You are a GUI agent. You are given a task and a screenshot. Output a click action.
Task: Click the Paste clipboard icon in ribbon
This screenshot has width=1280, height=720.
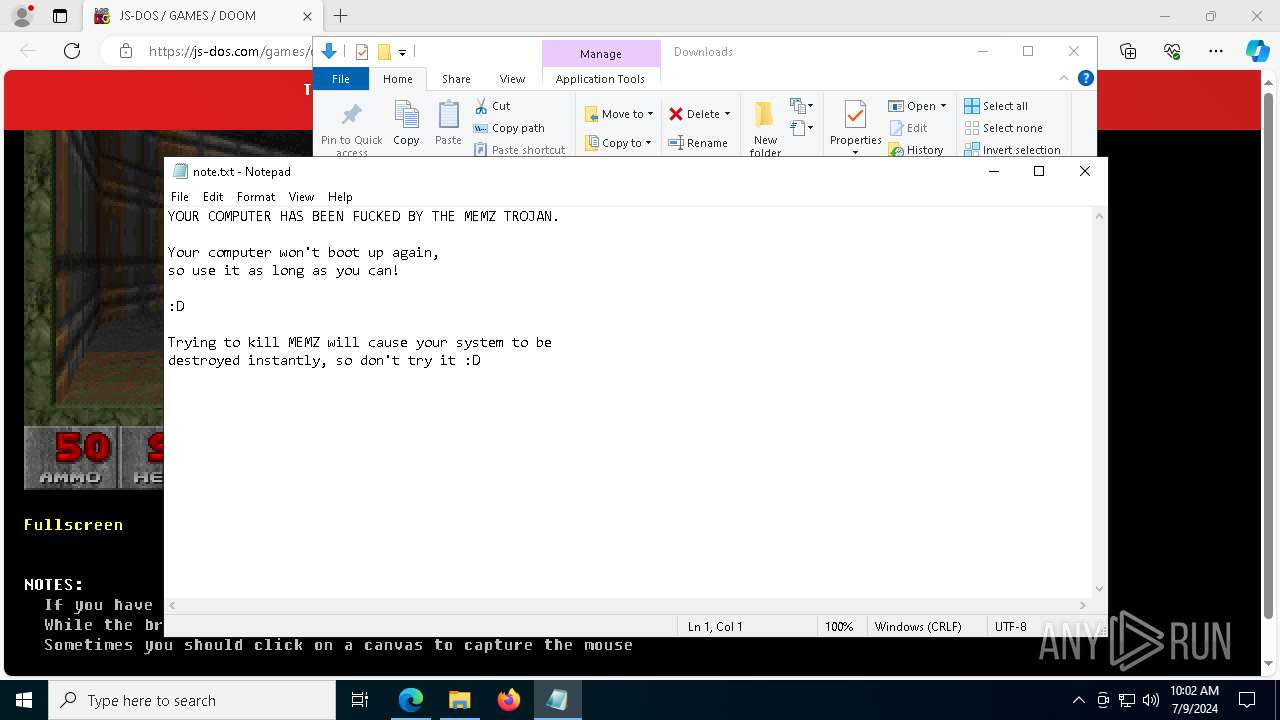pos(448,115)
